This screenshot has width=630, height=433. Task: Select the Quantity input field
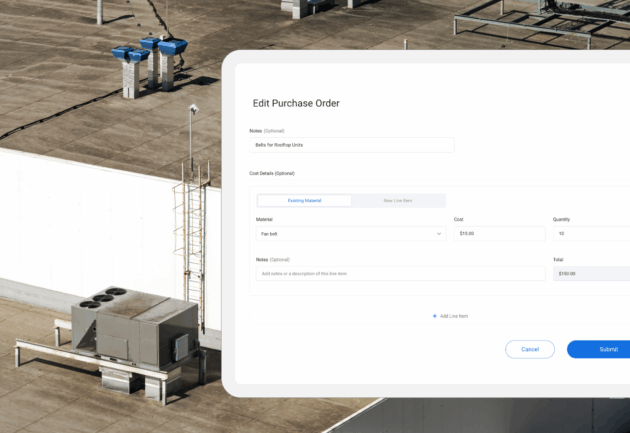[x=590, y=234]
